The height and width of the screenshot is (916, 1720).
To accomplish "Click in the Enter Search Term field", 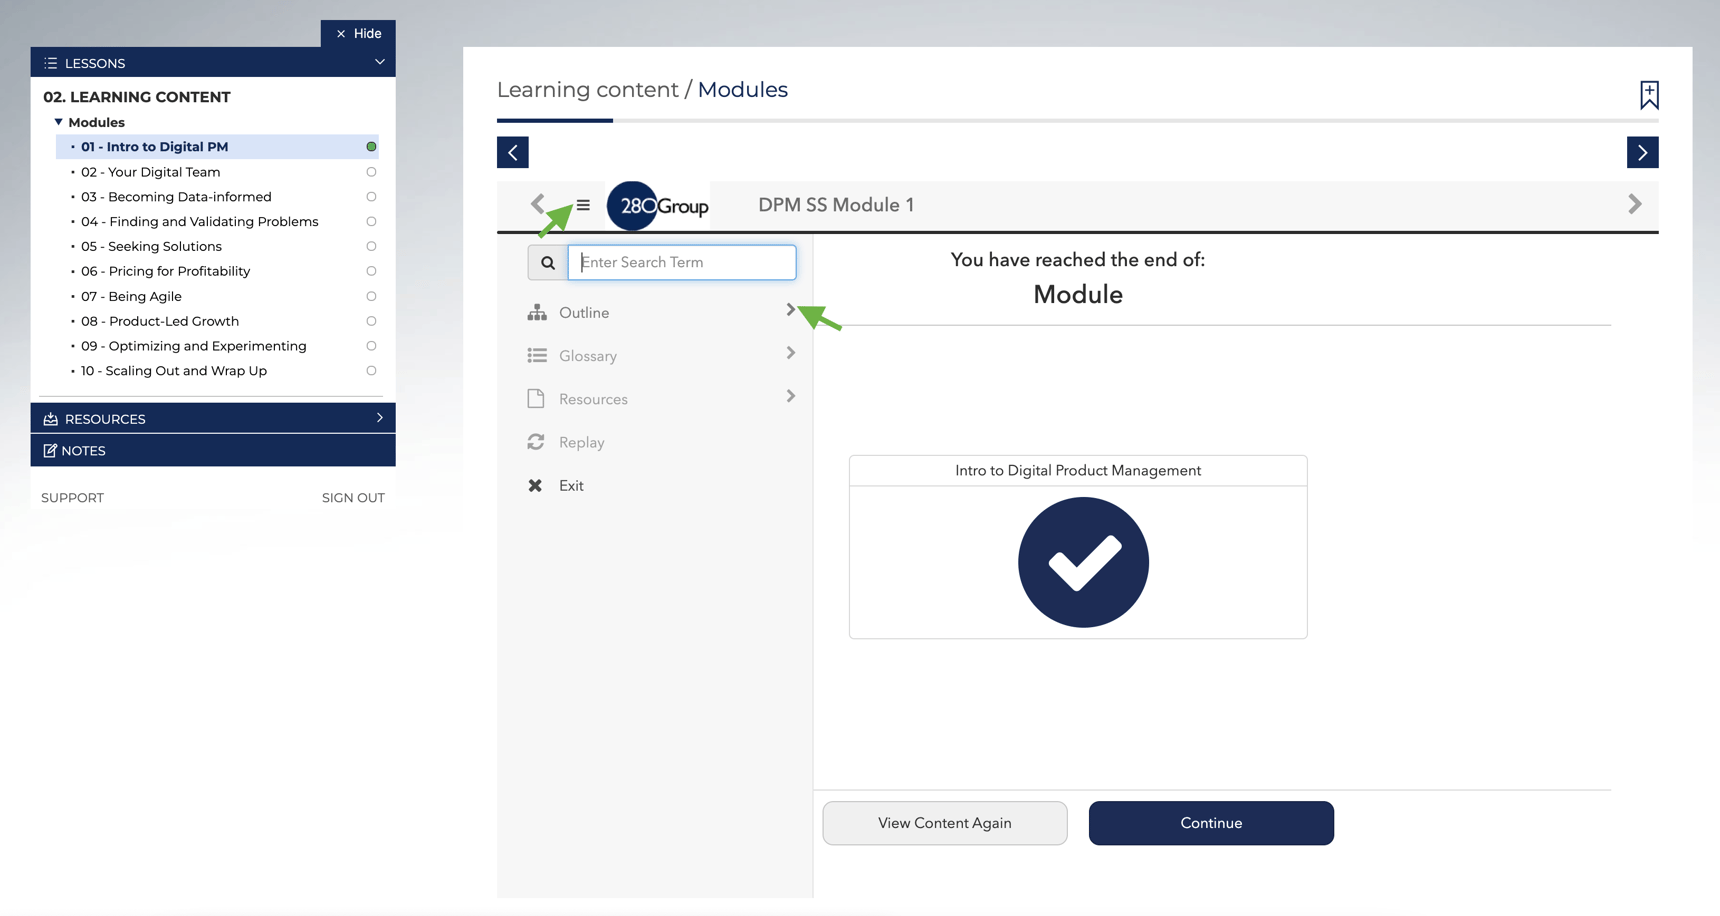I will click(x=682, y=263).
